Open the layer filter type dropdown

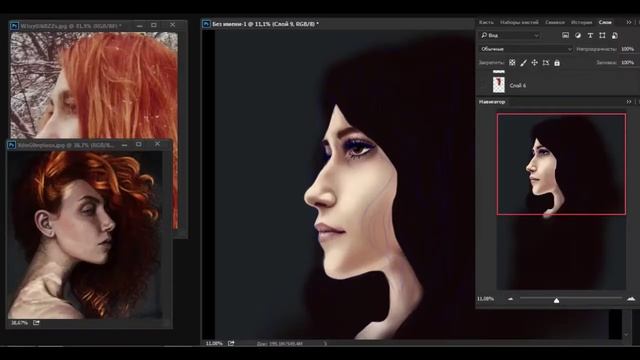[x=510, y=36]
